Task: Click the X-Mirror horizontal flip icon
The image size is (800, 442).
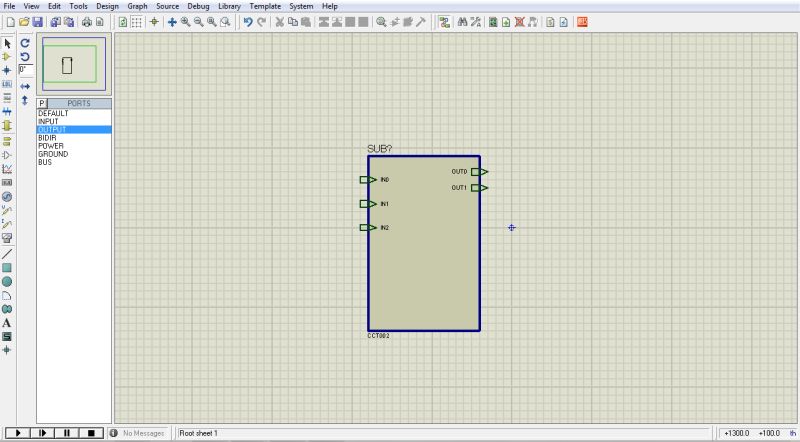Action: click(25, 86)
